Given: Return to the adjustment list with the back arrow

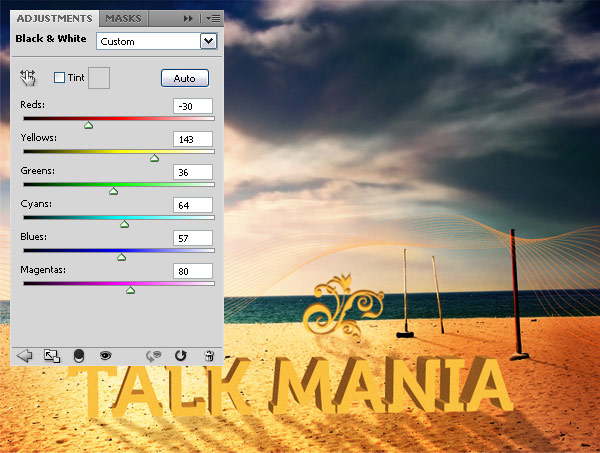Looking at the screenshot, I should coord(24,356).
